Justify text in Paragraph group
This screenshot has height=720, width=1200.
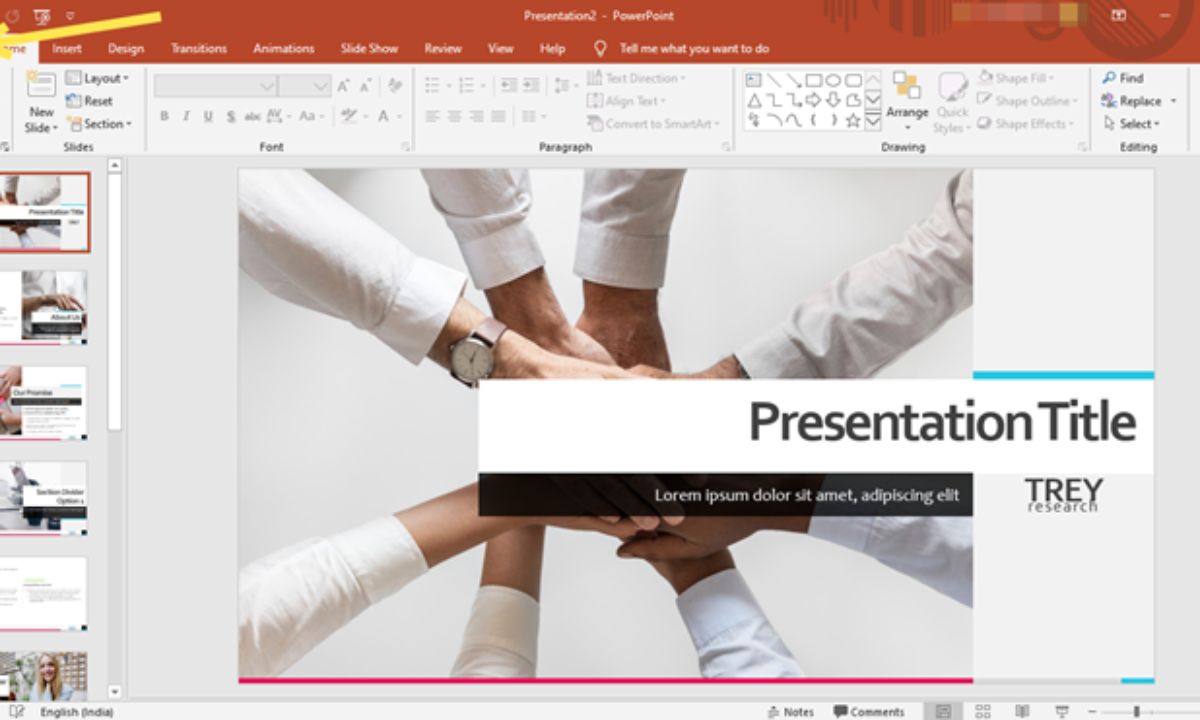499,117
